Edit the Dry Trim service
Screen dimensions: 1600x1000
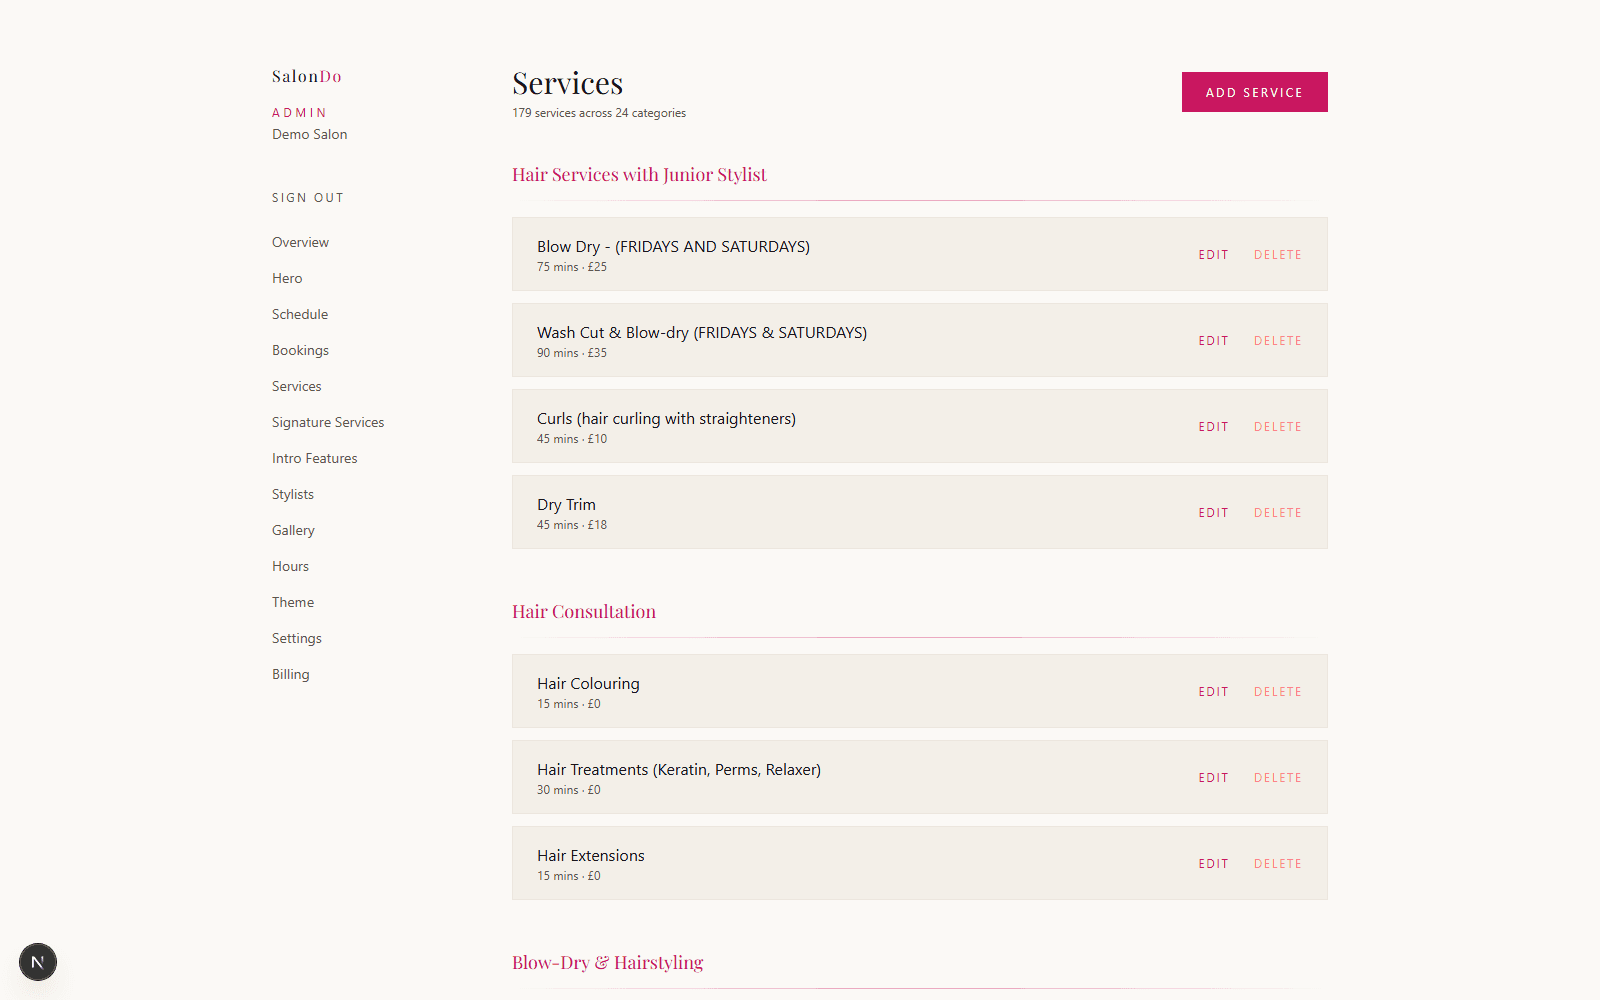pos(1214,513)
